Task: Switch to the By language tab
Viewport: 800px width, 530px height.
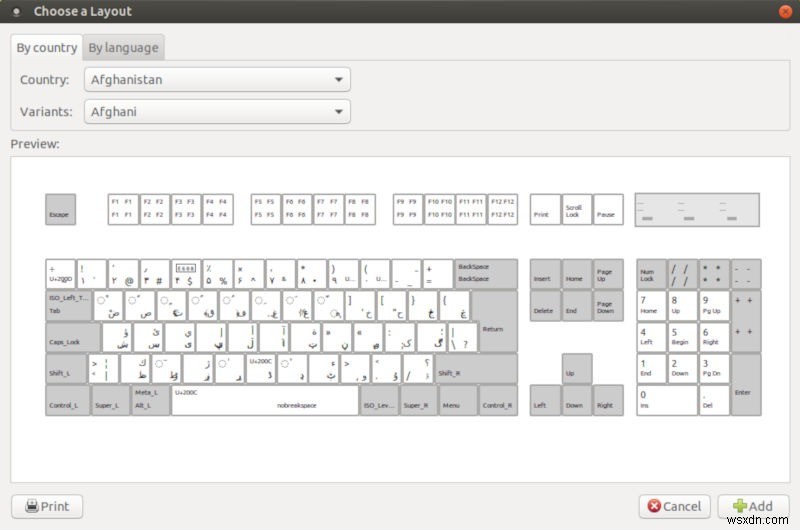Action: (x=123, y=48)
